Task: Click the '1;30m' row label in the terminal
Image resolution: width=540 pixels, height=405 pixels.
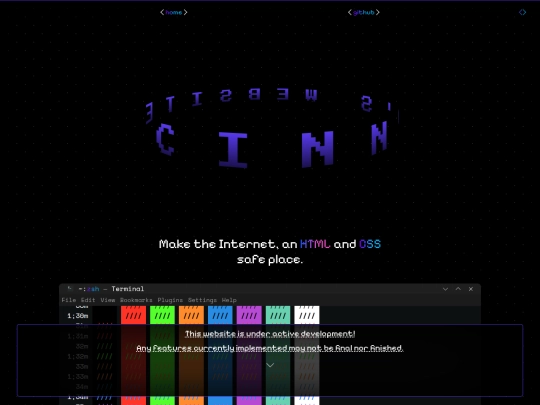Action: [x=78, y=315]
